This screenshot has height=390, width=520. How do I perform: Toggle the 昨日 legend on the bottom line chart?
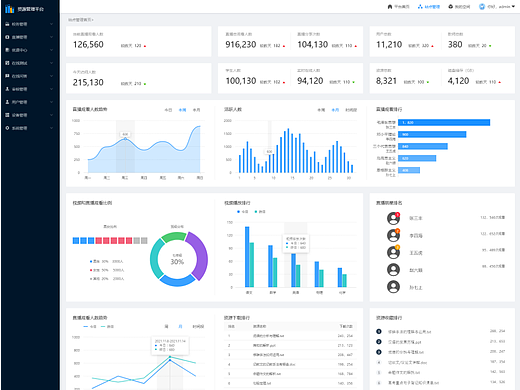pos(107,326)
